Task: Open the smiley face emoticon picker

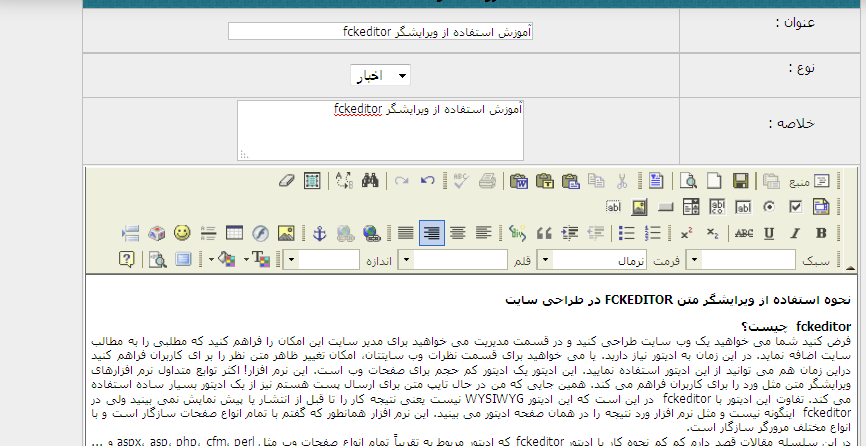Action: click(182, 233)
